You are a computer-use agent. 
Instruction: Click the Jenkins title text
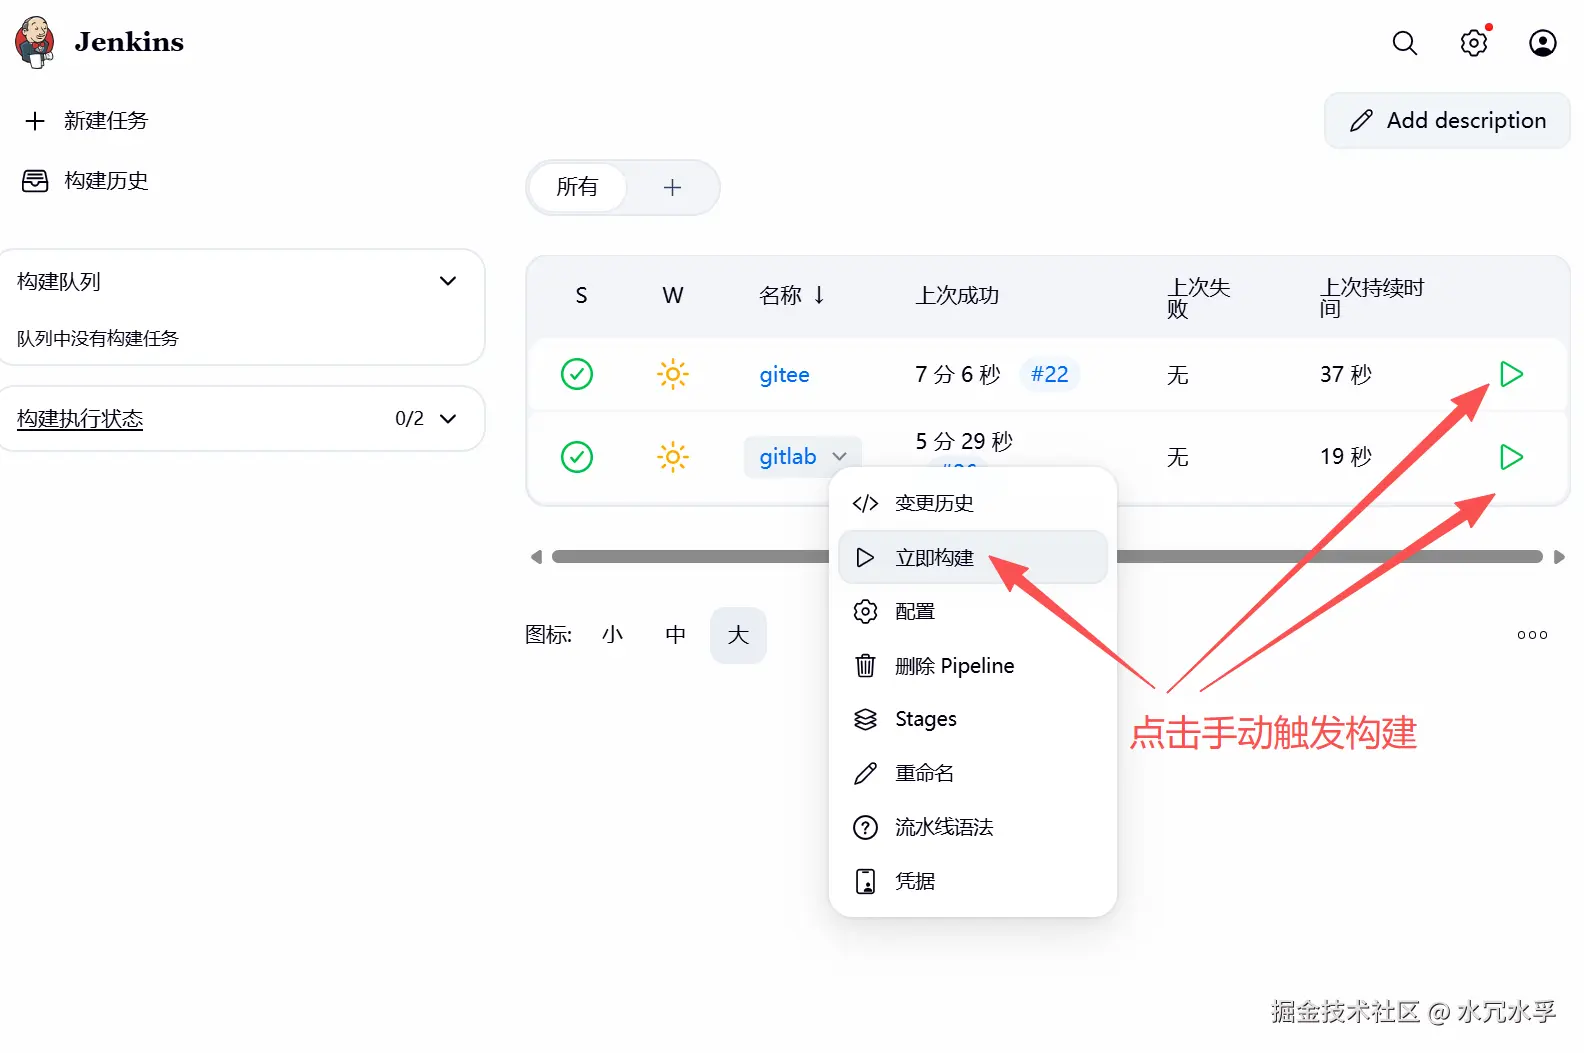[129, 42]
